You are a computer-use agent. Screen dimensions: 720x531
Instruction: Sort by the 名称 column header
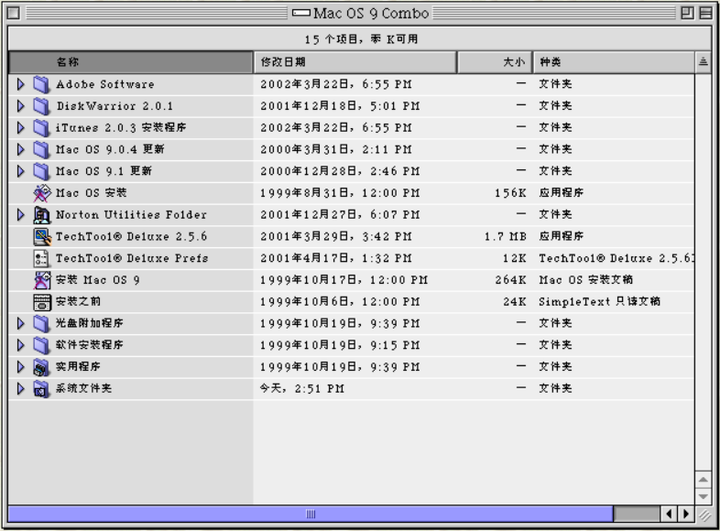point(131,62)
